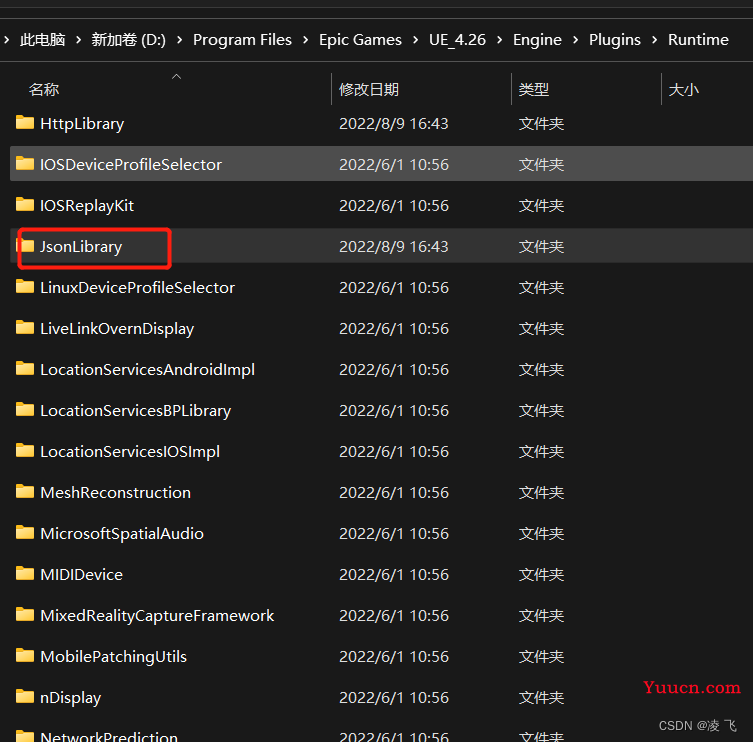Click the LocationServicesAndroidImpl folder icon
This screenshot has width=753, height=742.
(25, 369)
